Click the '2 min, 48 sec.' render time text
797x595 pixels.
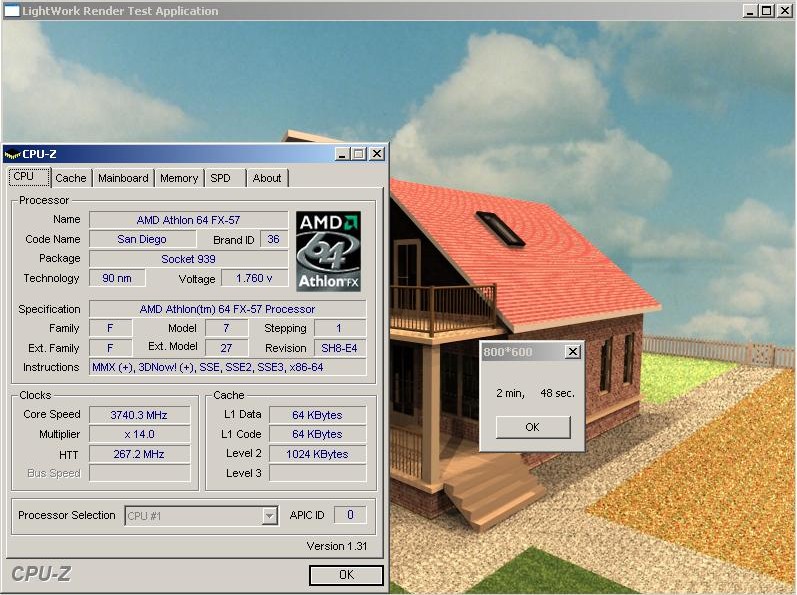pos(535,393)
